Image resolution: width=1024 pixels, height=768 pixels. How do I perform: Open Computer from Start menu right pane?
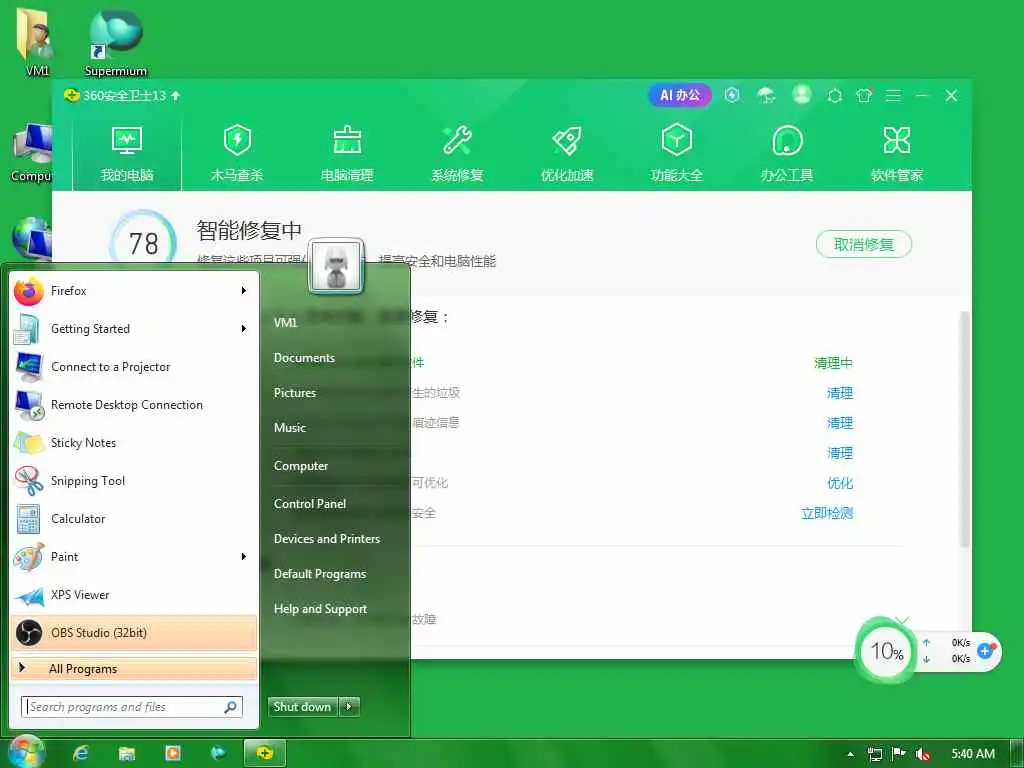click(x=301, y=466)
